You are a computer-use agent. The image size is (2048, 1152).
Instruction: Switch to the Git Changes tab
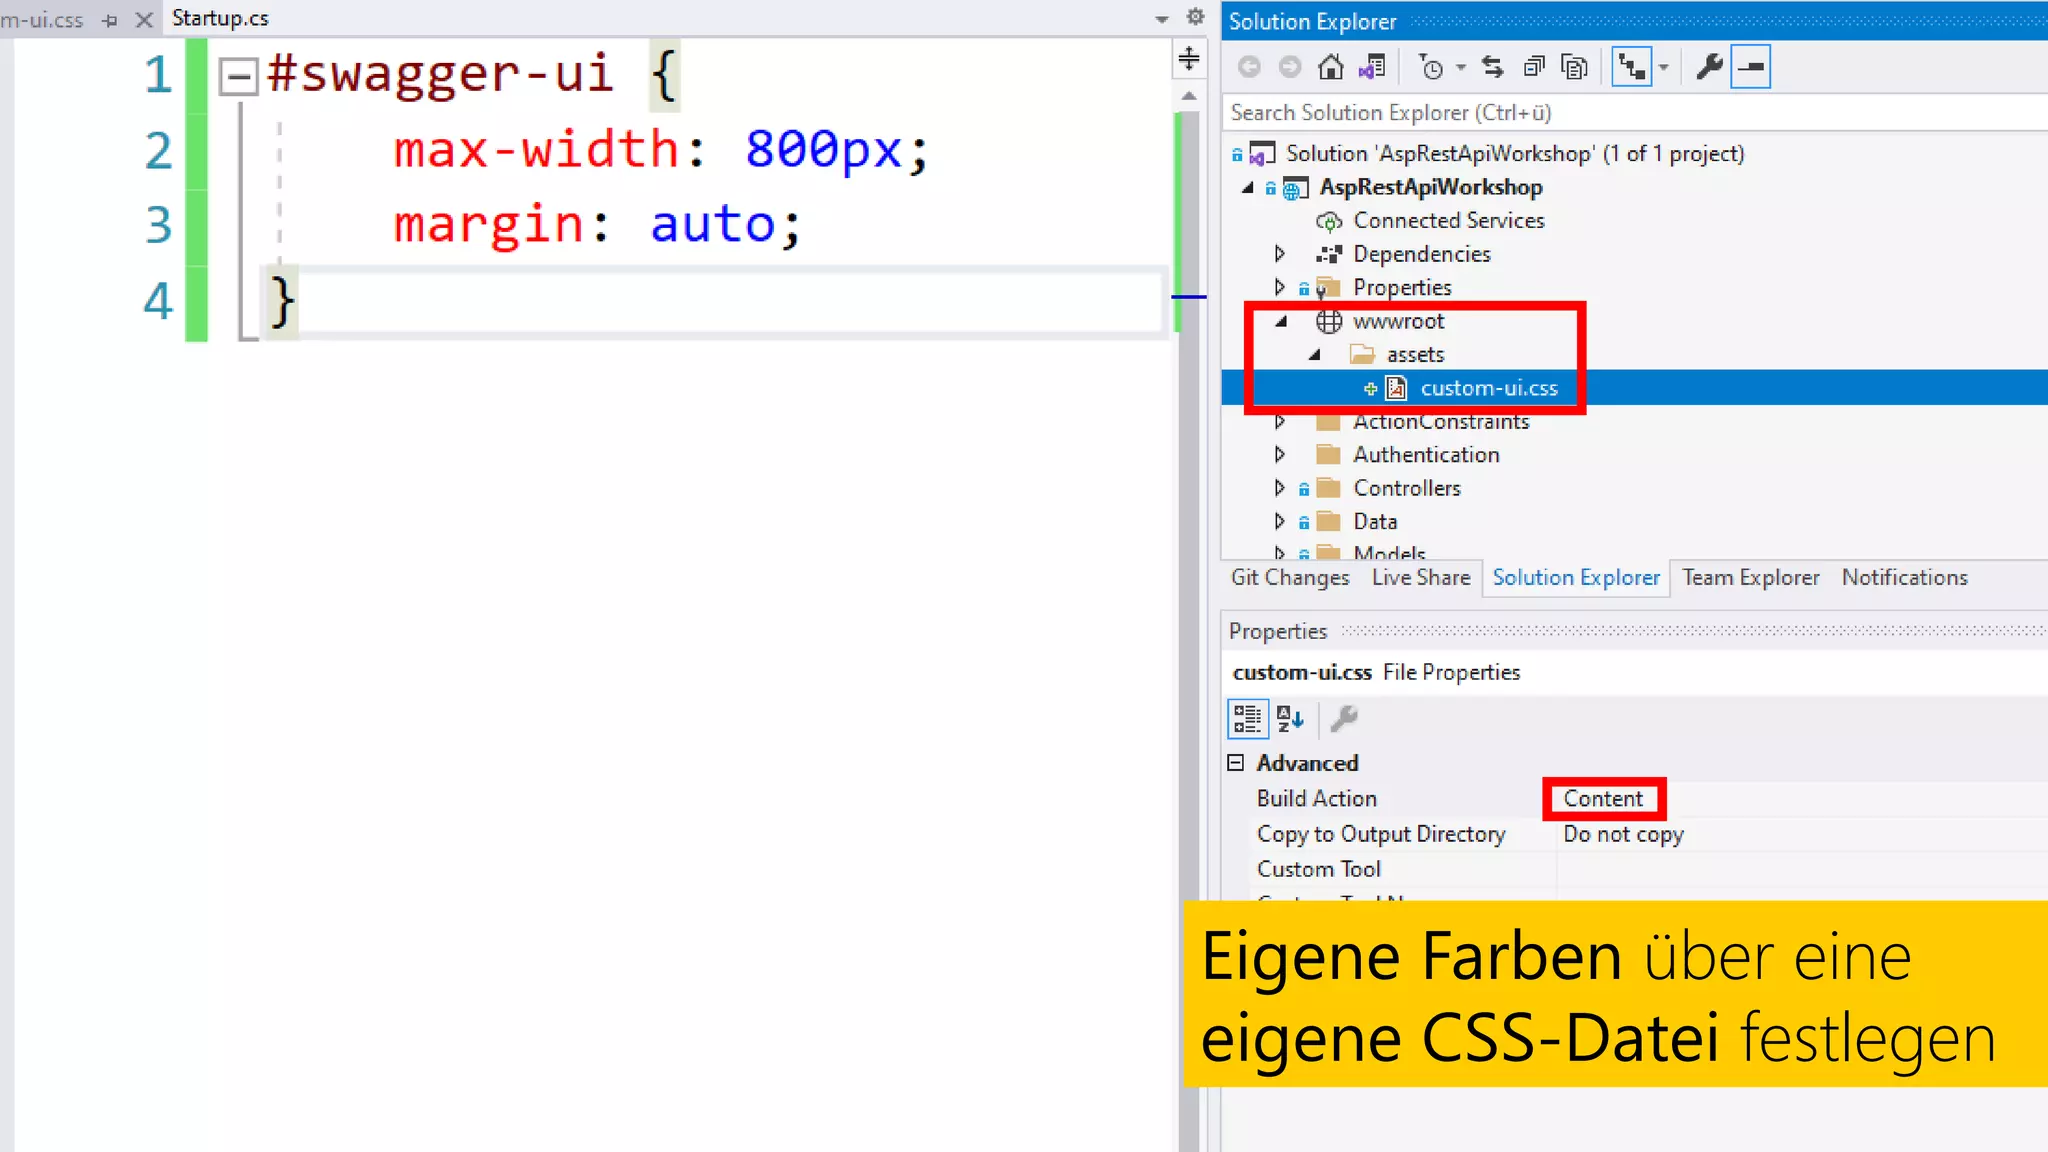pyautogui.click(x=1290, y=578)
